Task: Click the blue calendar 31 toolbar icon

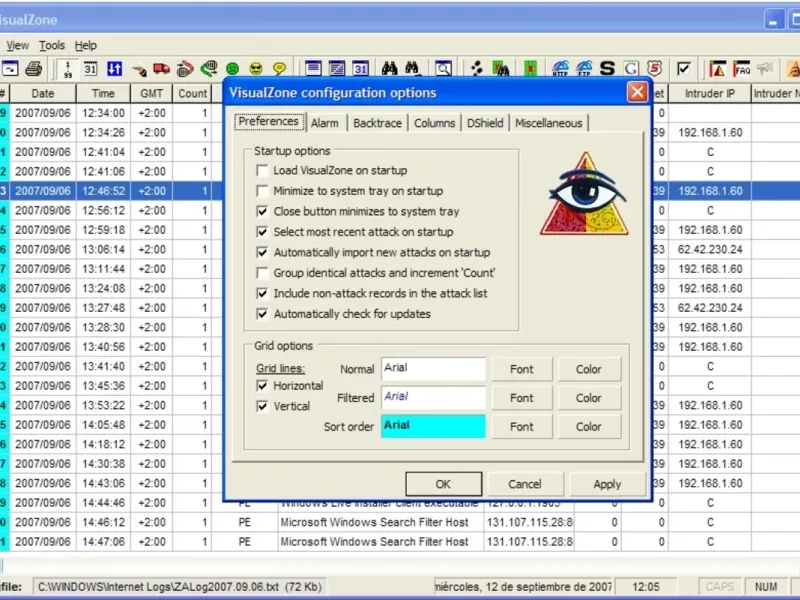Action: [x=360, y=68]
